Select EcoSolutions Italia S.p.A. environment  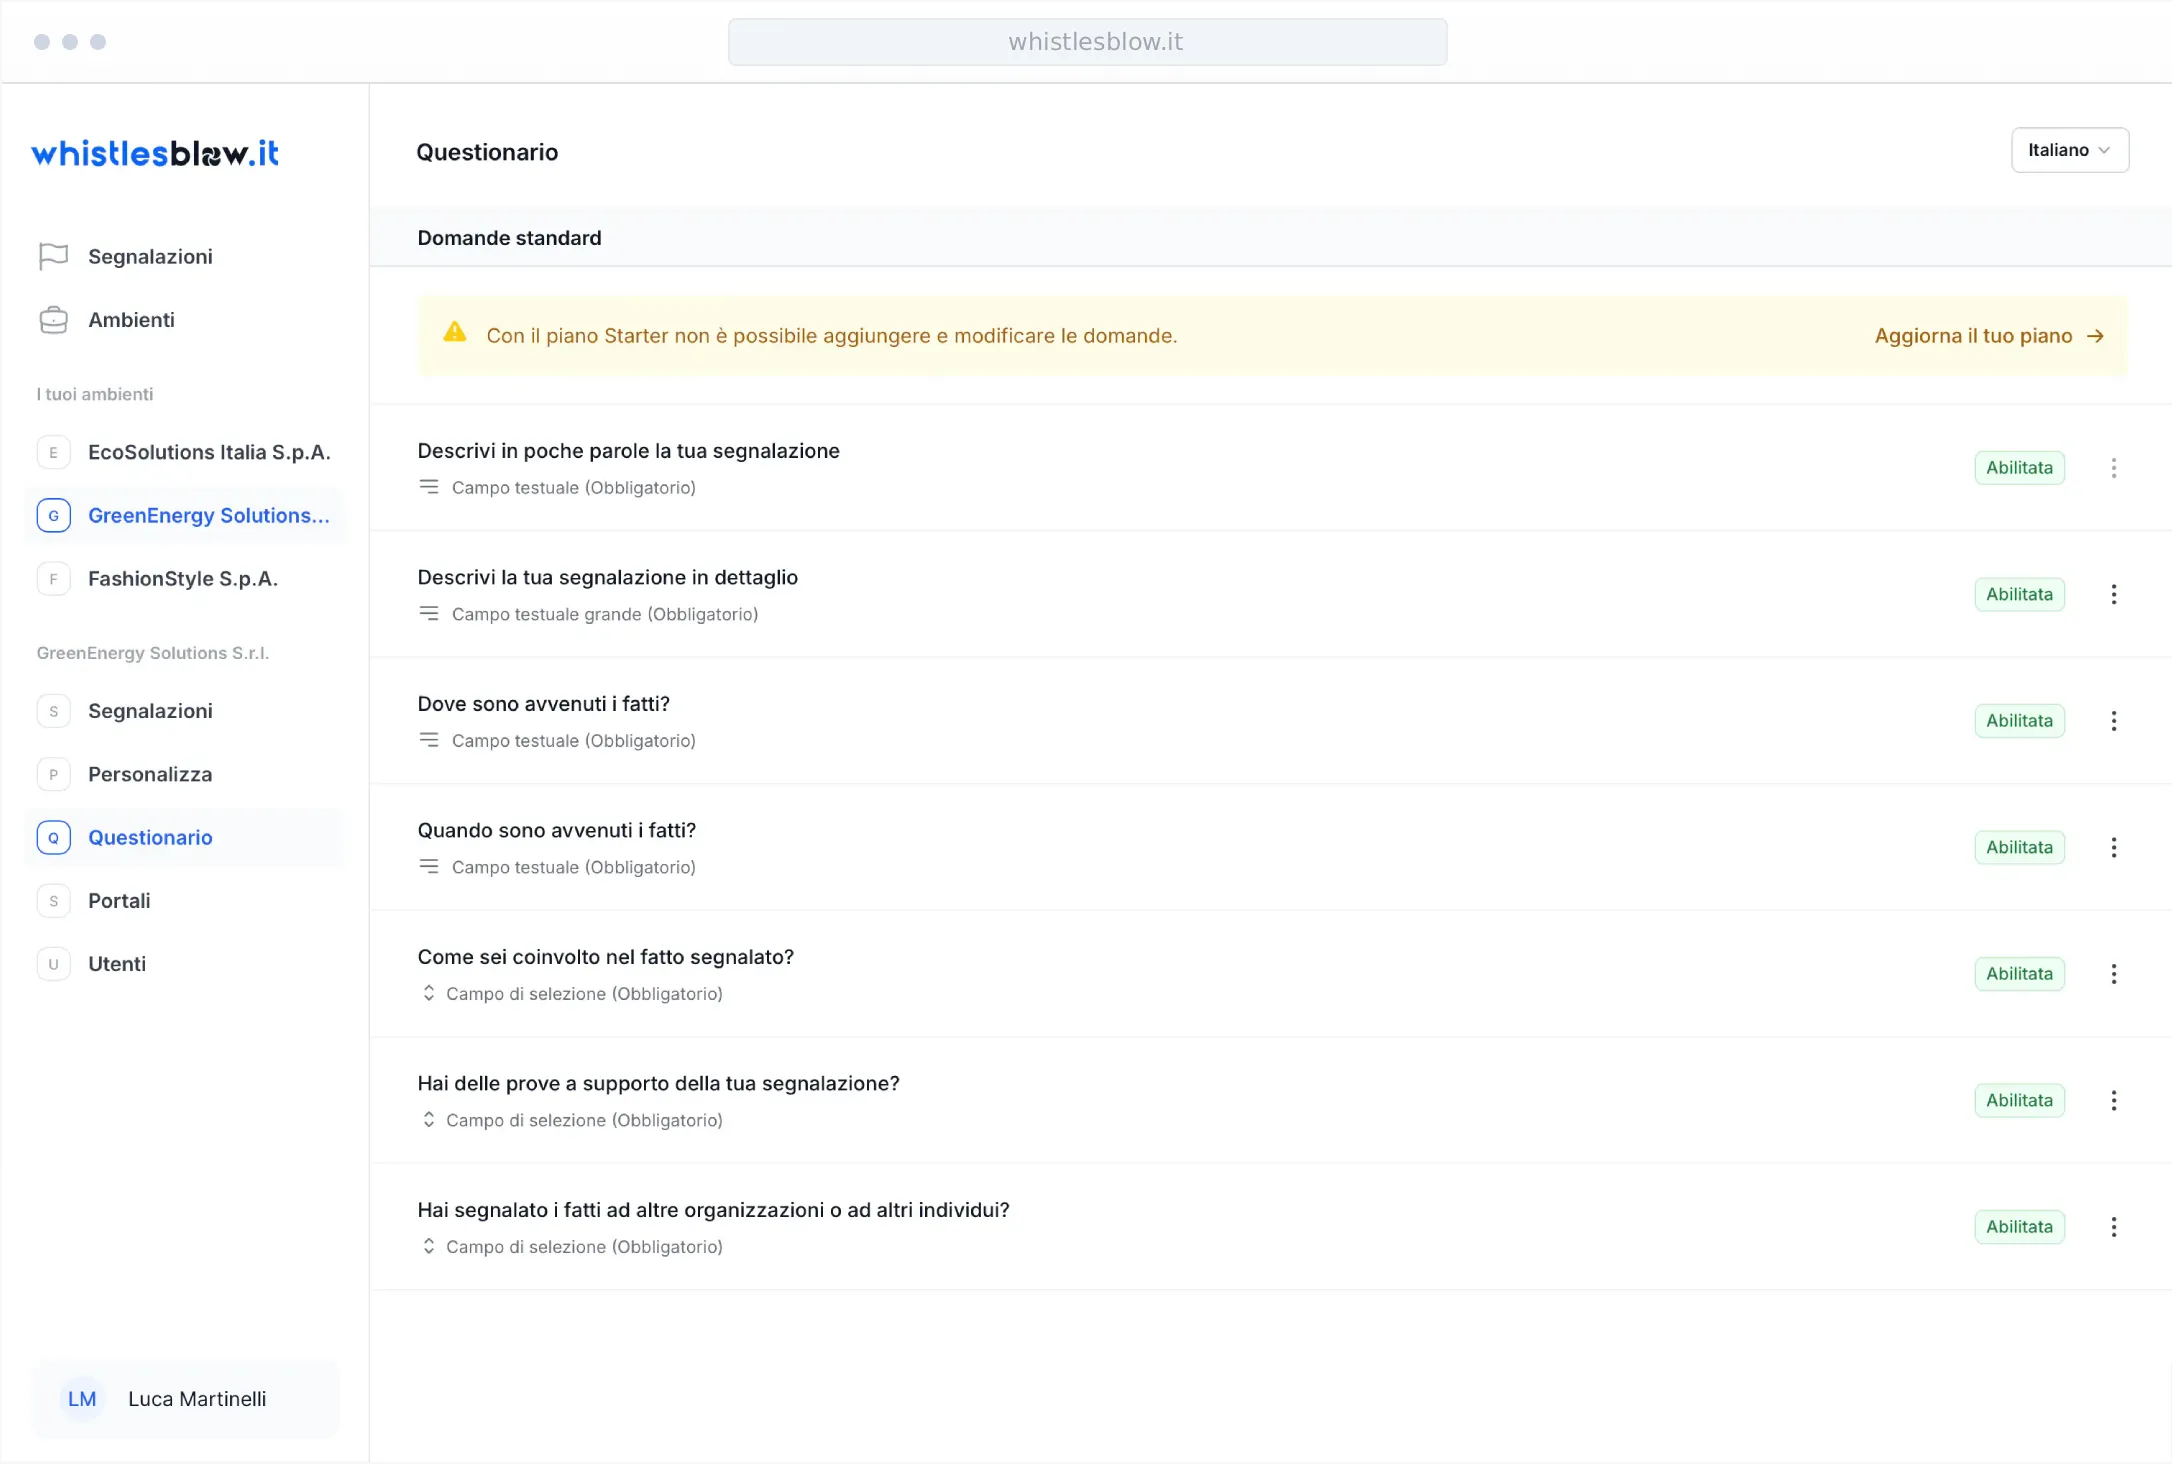pyautogui.click(x=209, y=452)
